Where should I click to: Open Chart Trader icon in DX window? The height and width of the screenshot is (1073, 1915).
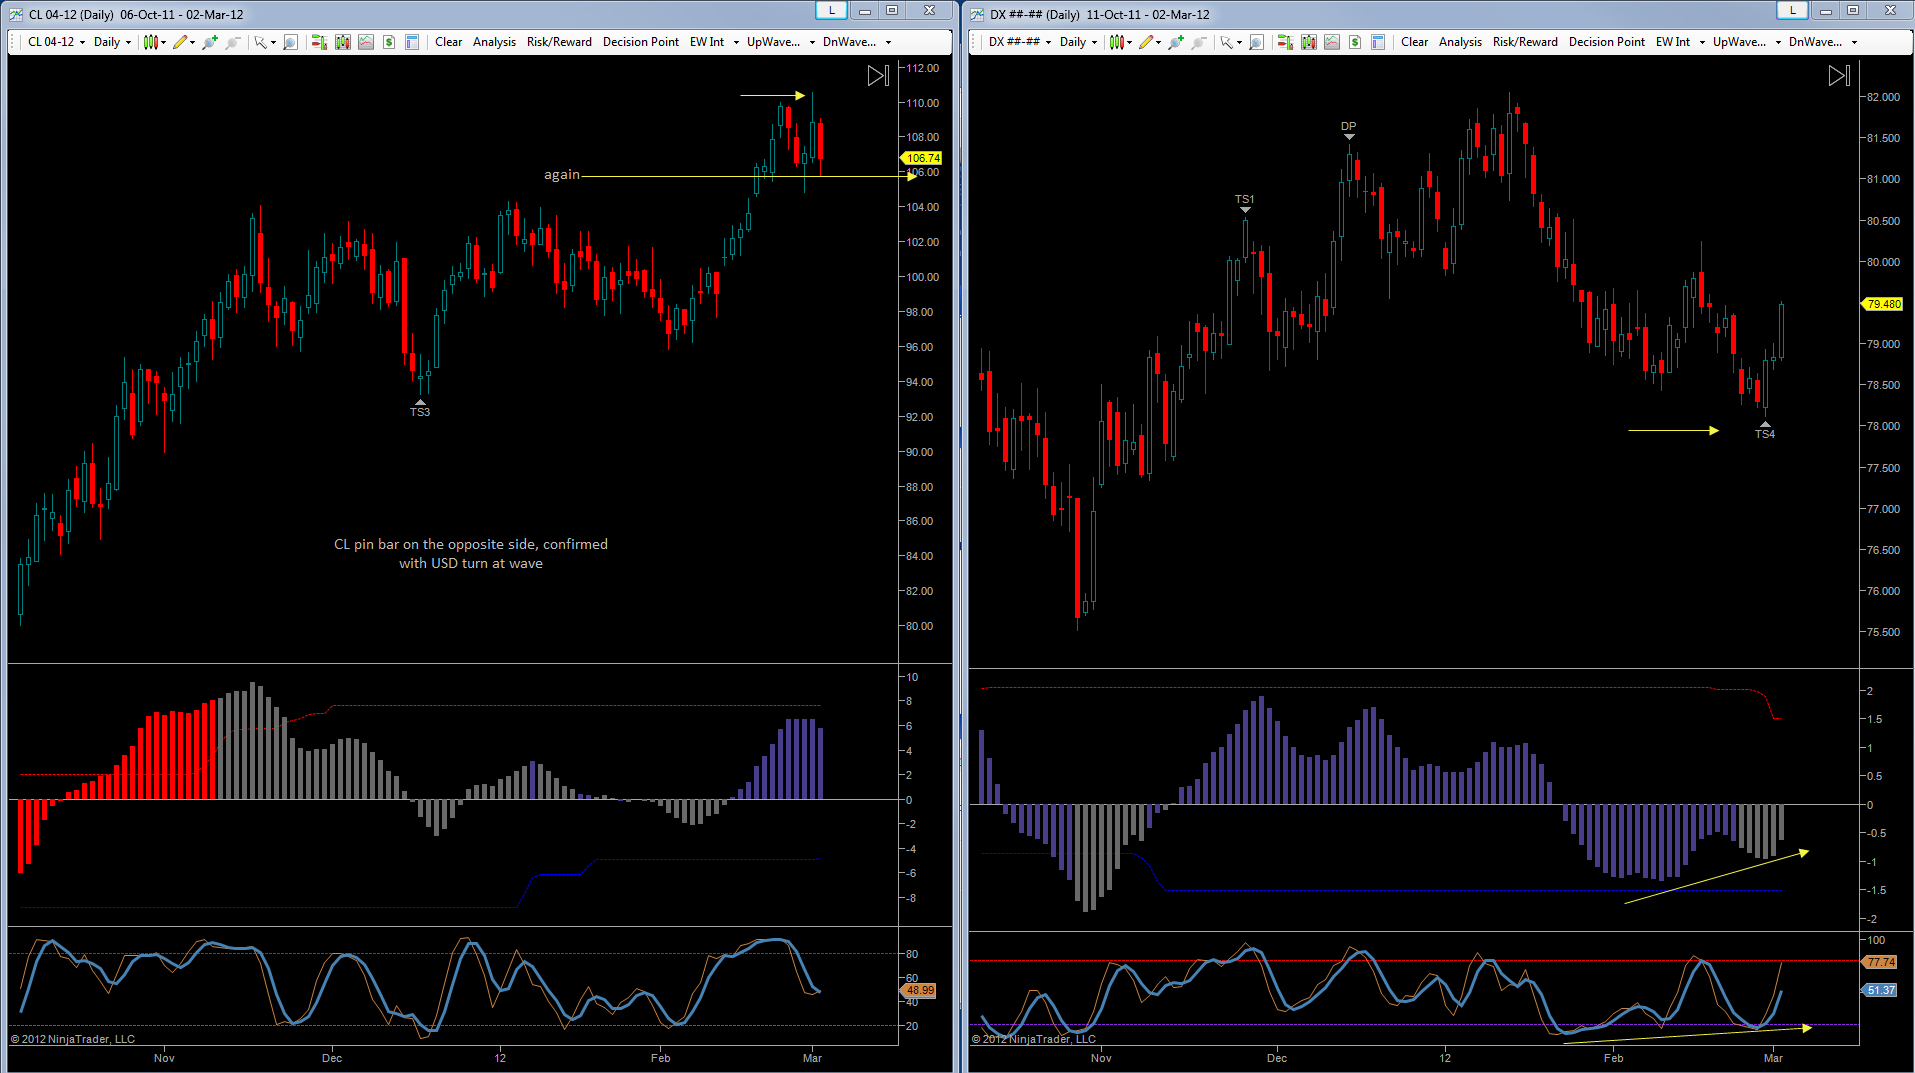[x=1285, y=42]
